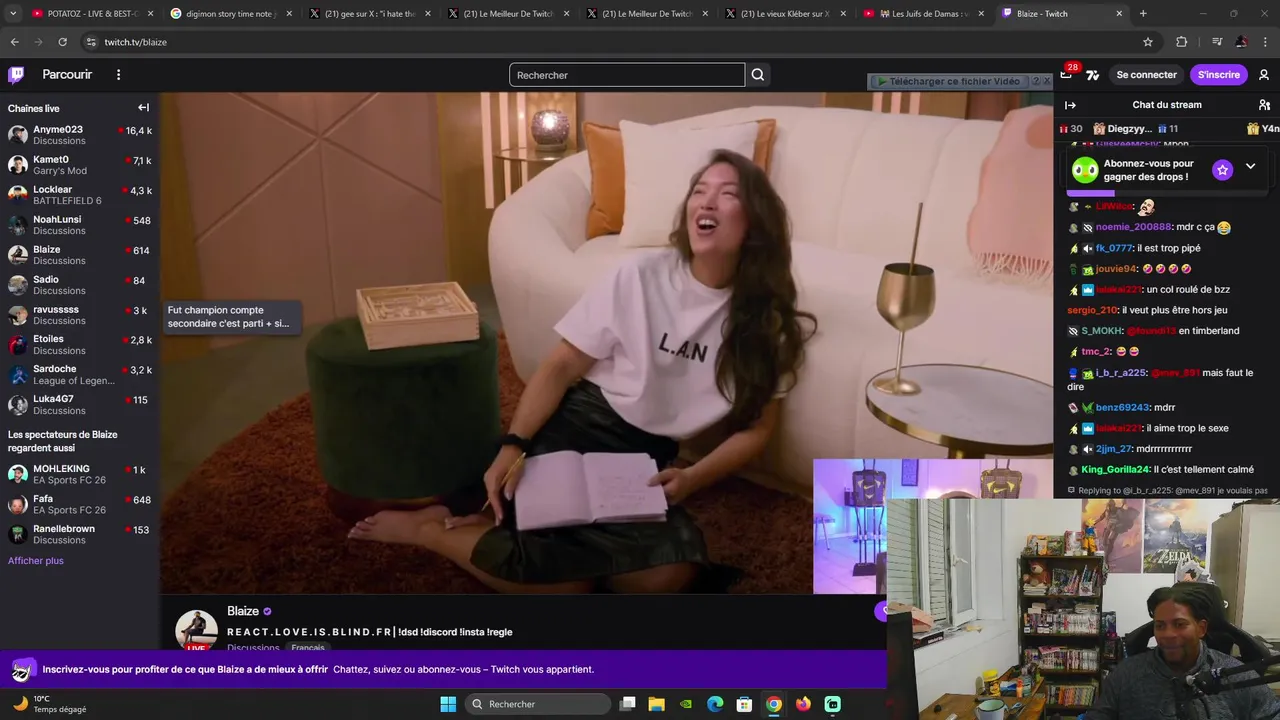Screen dimensions: 1280x720
Task: Open help on video download bar
Action: [x=1036, y=81]
